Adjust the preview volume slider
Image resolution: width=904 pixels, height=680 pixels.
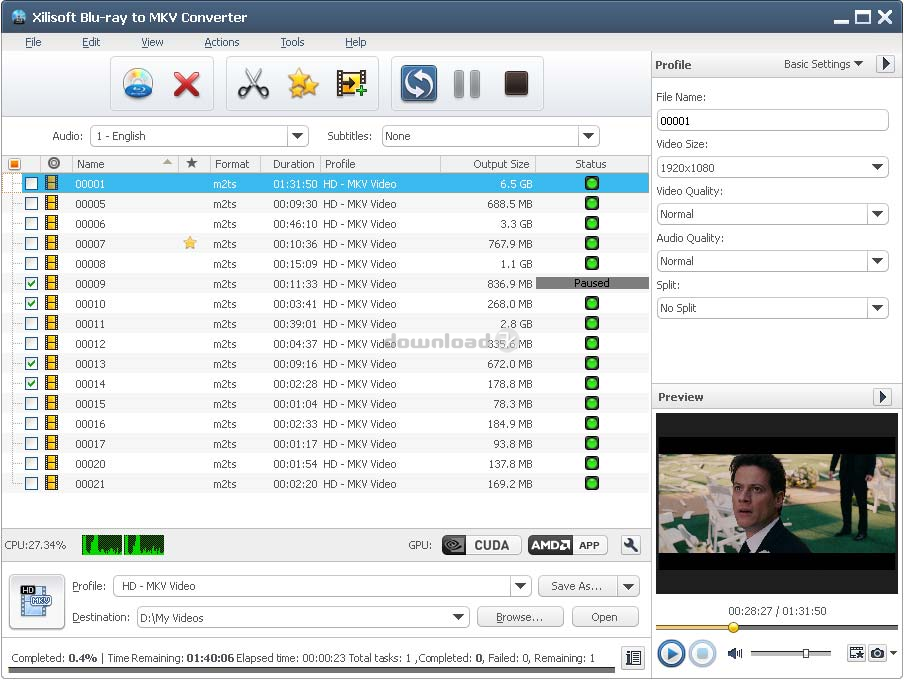tap(806, 653)
